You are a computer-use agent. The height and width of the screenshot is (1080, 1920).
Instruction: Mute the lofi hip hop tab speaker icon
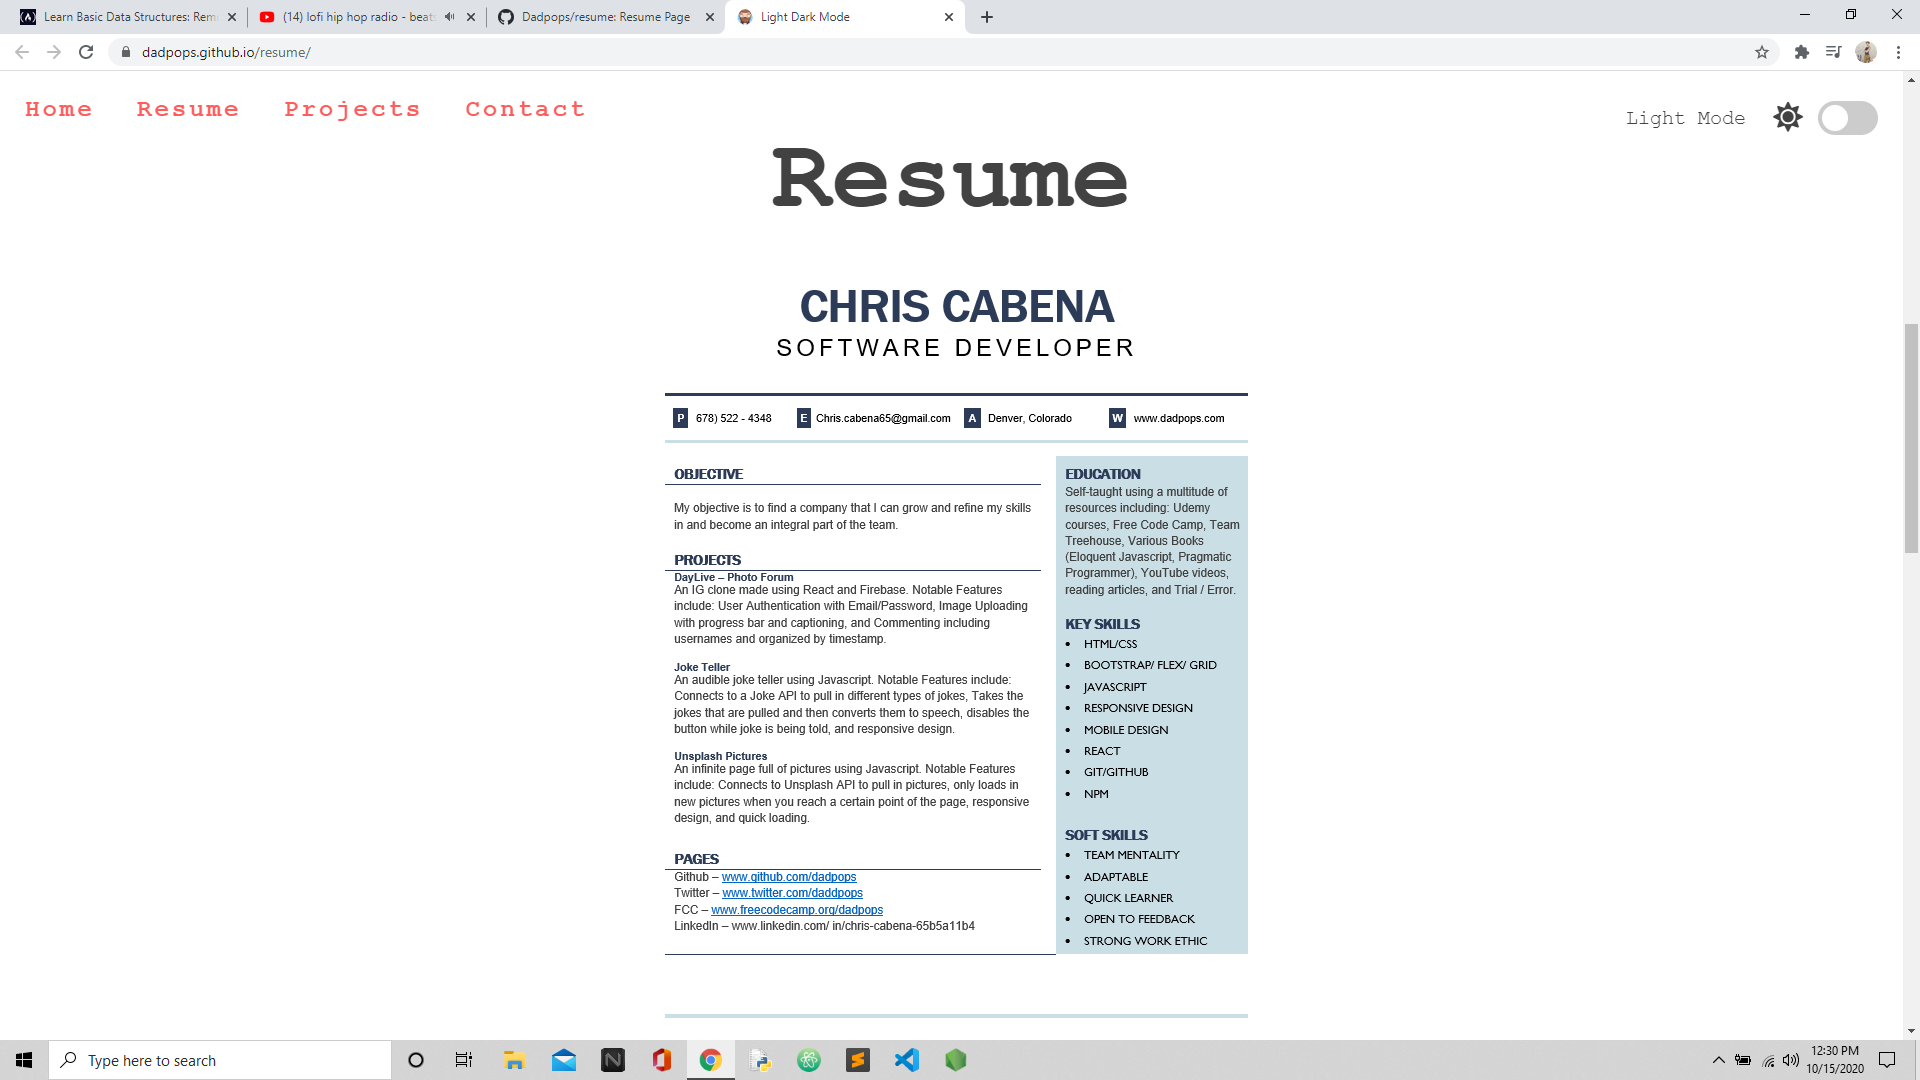[449, 16]
